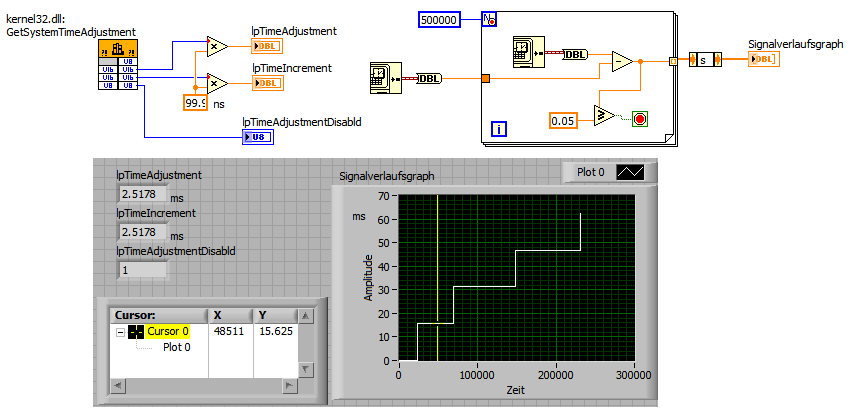Click the subtract node in the loop
Image resolution: width=853 pixels, height=410 pixels.
click(622, 61)
